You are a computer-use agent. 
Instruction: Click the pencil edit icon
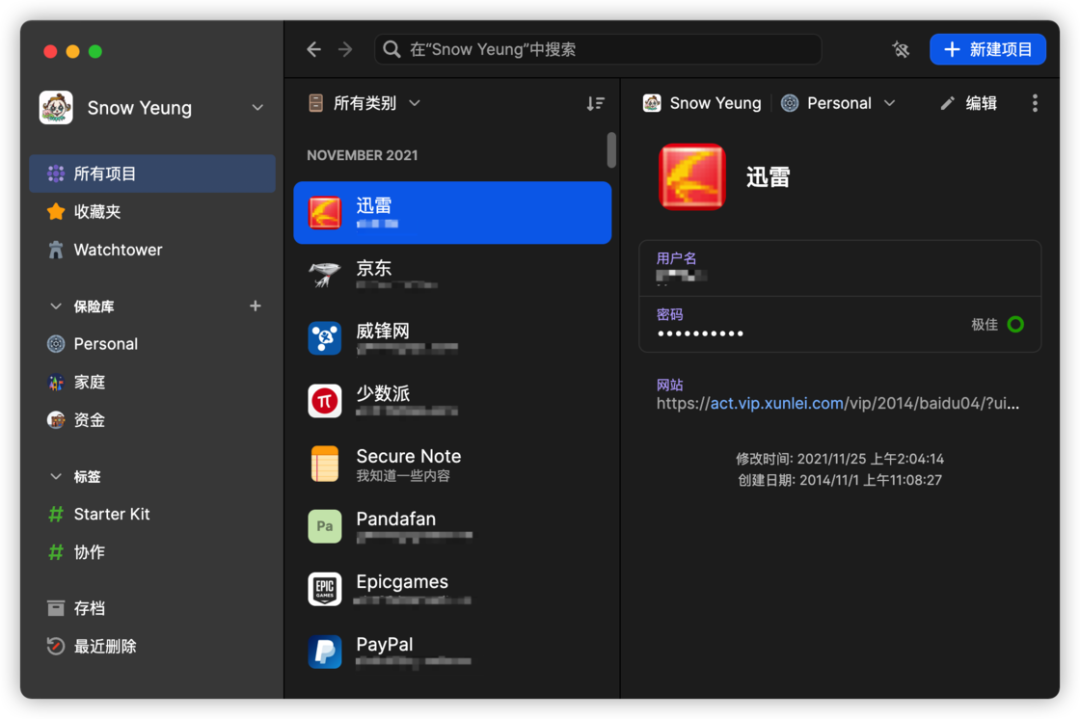click(948, 103)
